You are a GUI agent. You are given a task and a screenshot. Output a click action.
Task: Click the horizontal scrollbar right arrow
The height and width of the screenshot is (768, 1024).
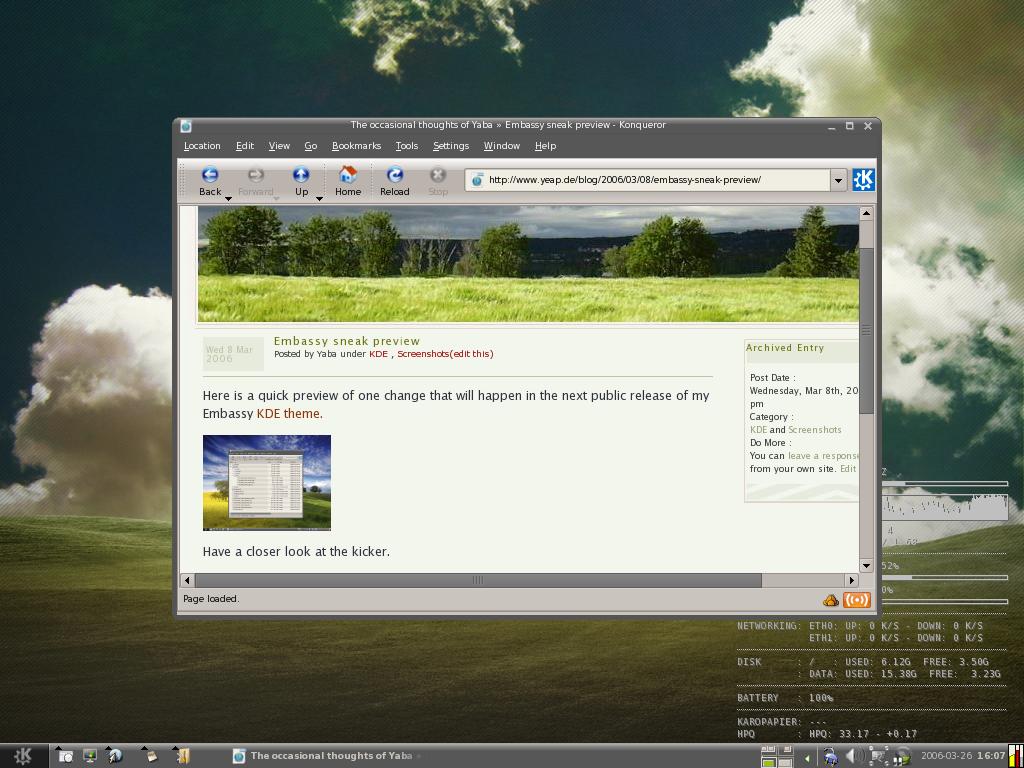click(851, 580)
